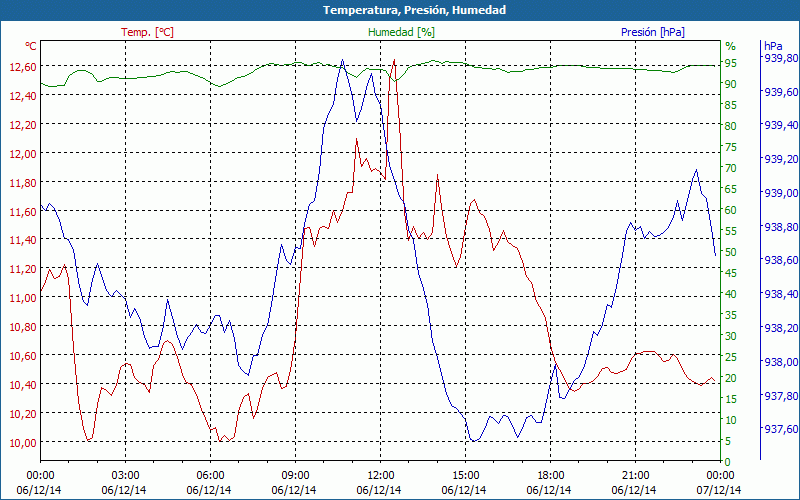Click pressure axis value '939,00'
This screenshot has height=500, width=800.
[x=781, y=193]
